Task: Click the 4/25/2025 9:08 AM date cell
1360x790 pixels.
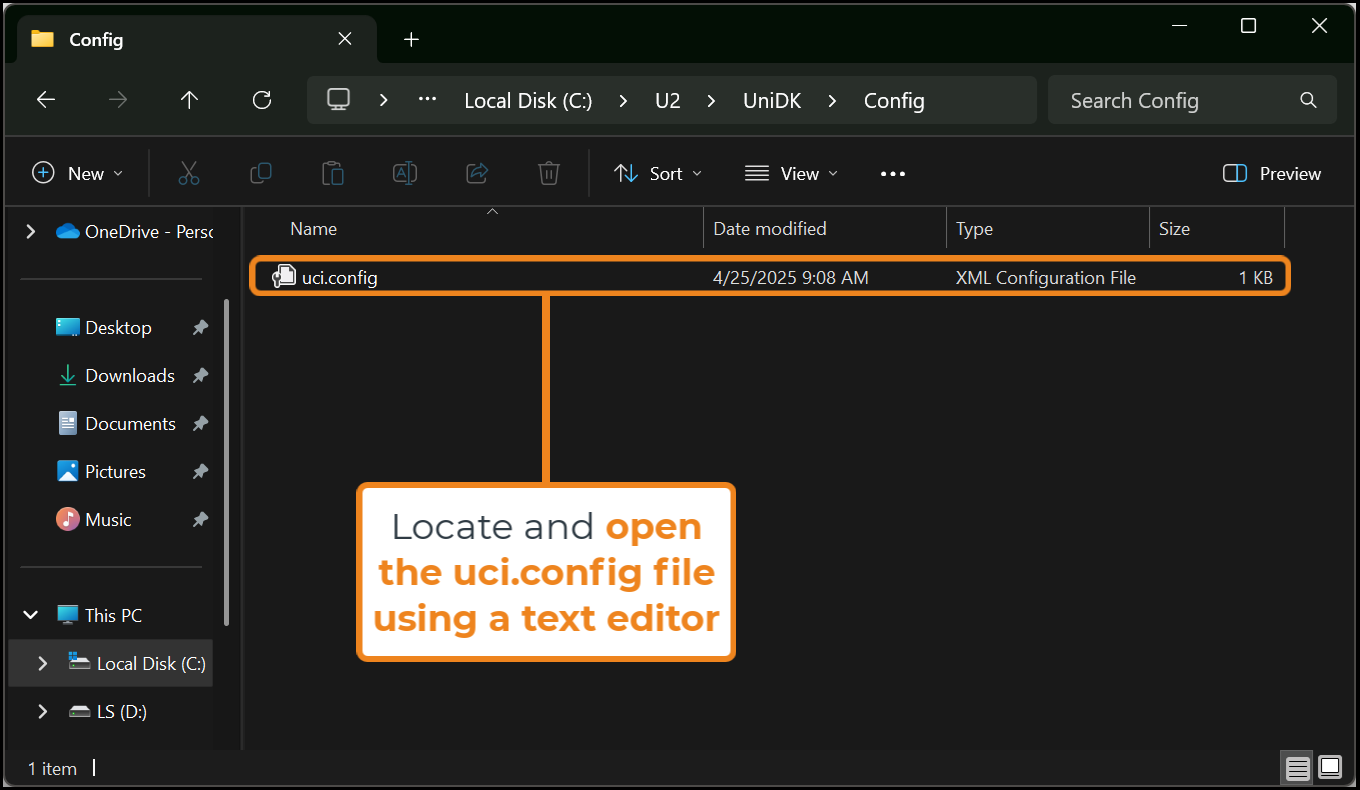Action: pyautogui.click(x=791, y=278)
